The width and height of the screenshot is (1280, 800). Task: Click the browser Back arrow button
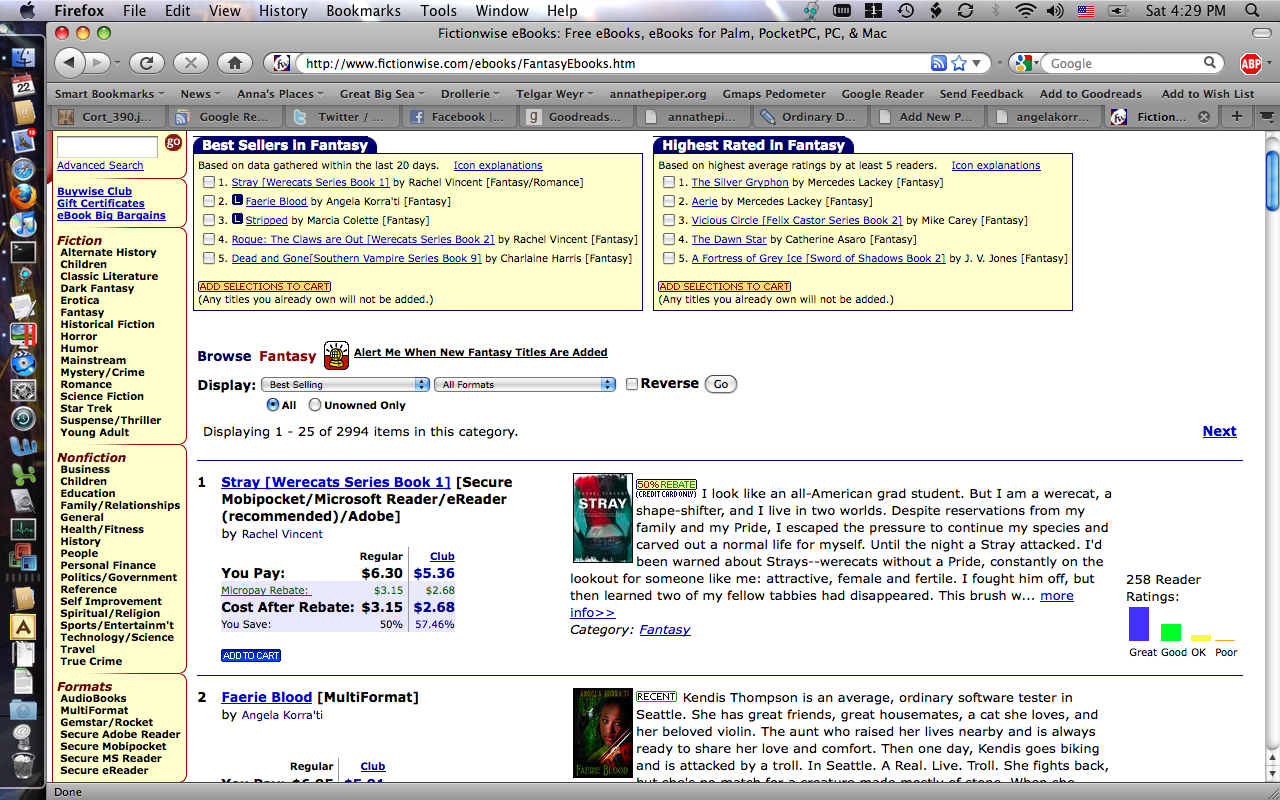(69, 63)
